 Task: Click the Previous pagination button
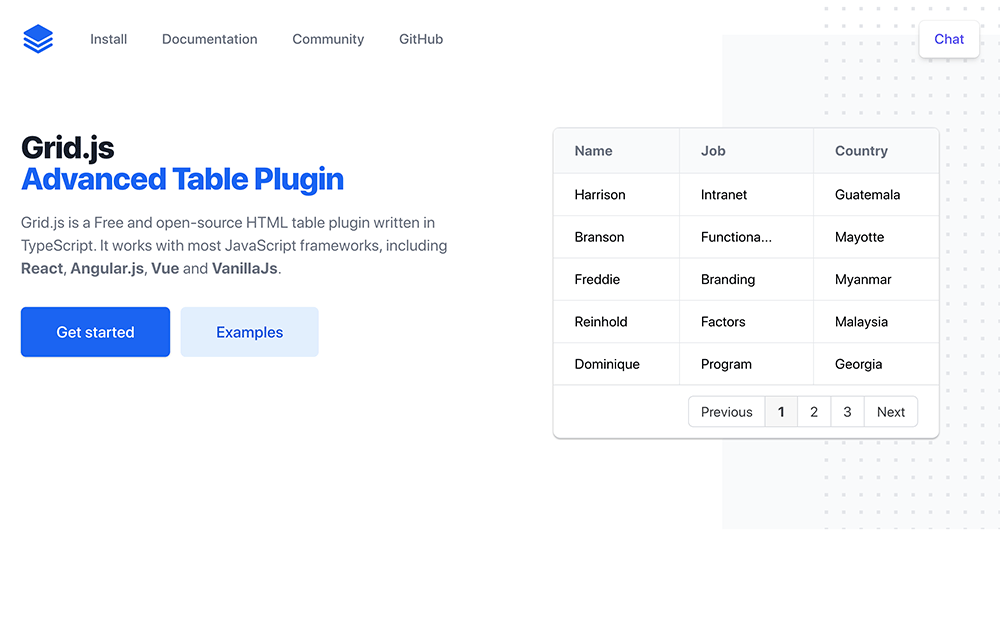726,411
